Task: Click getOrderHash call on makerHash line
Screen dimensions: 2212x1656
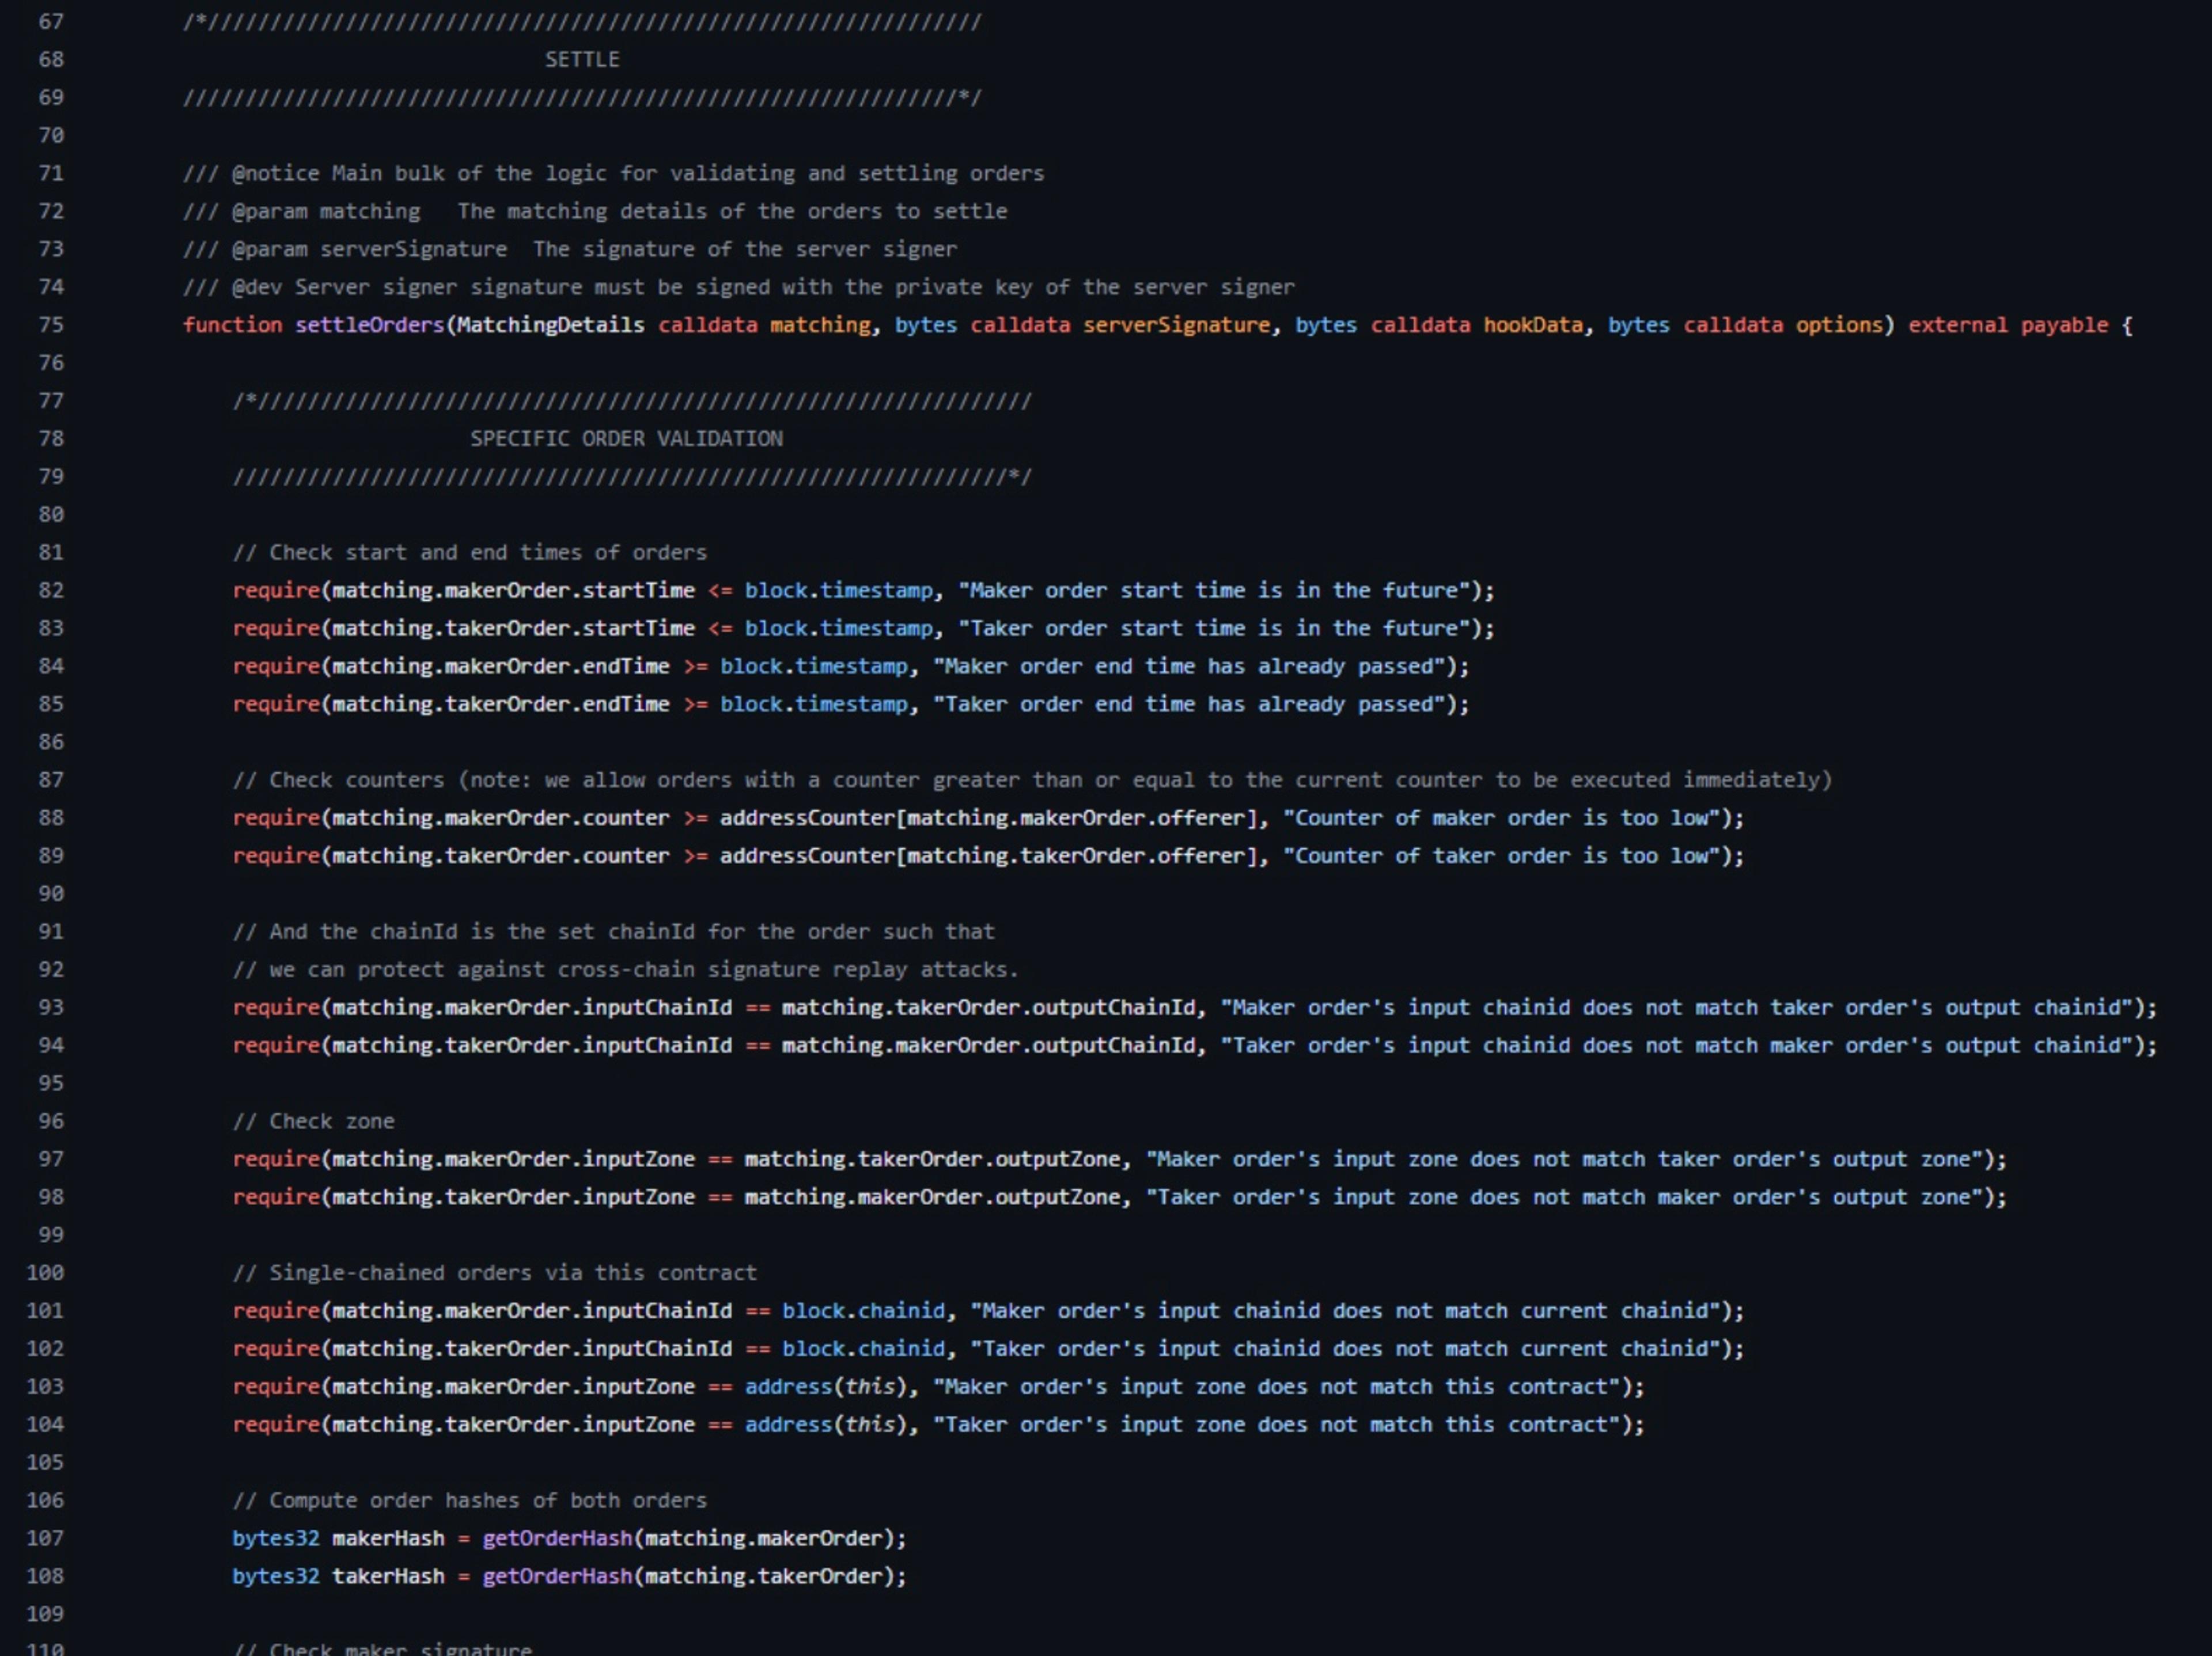Action: click(557, 1538)
